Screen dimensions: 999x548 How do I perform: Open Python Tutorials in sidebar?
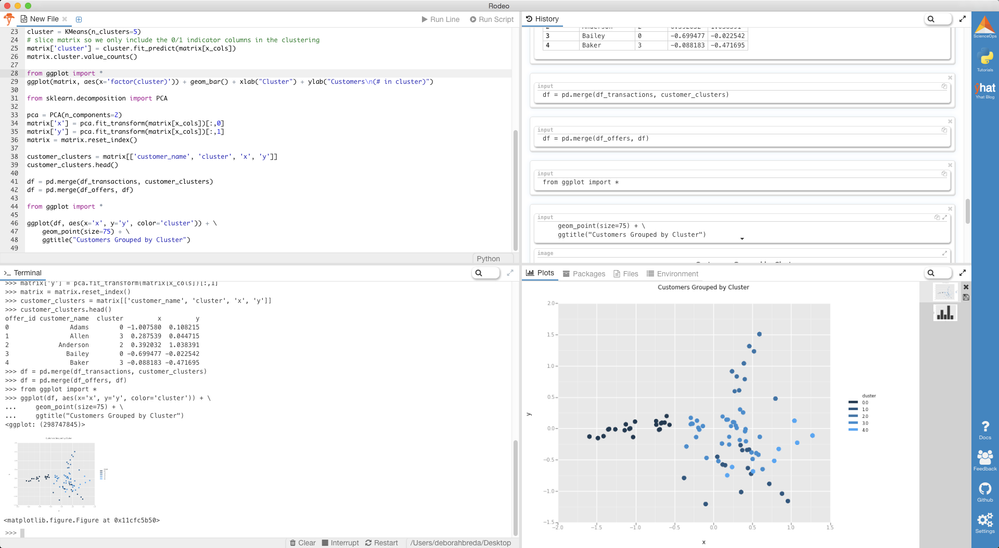(985, 59)
